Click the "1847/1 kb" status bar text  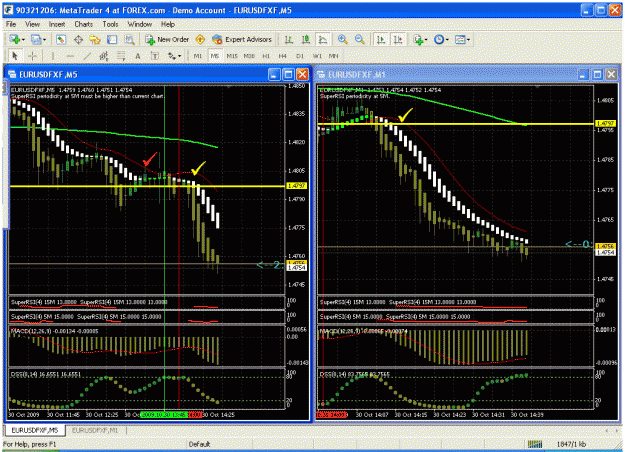572,444
